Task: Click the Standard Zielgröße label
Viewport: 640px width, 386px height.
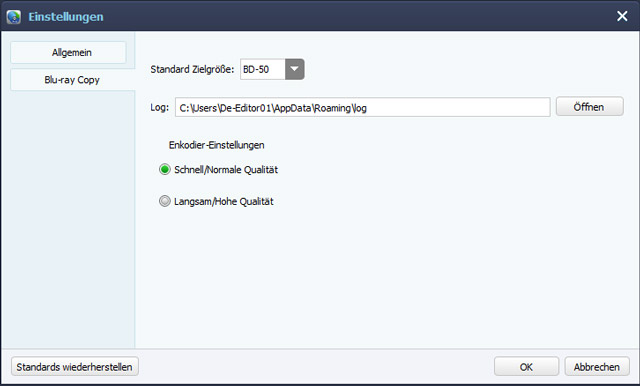Action: click(x=192, y=69)
